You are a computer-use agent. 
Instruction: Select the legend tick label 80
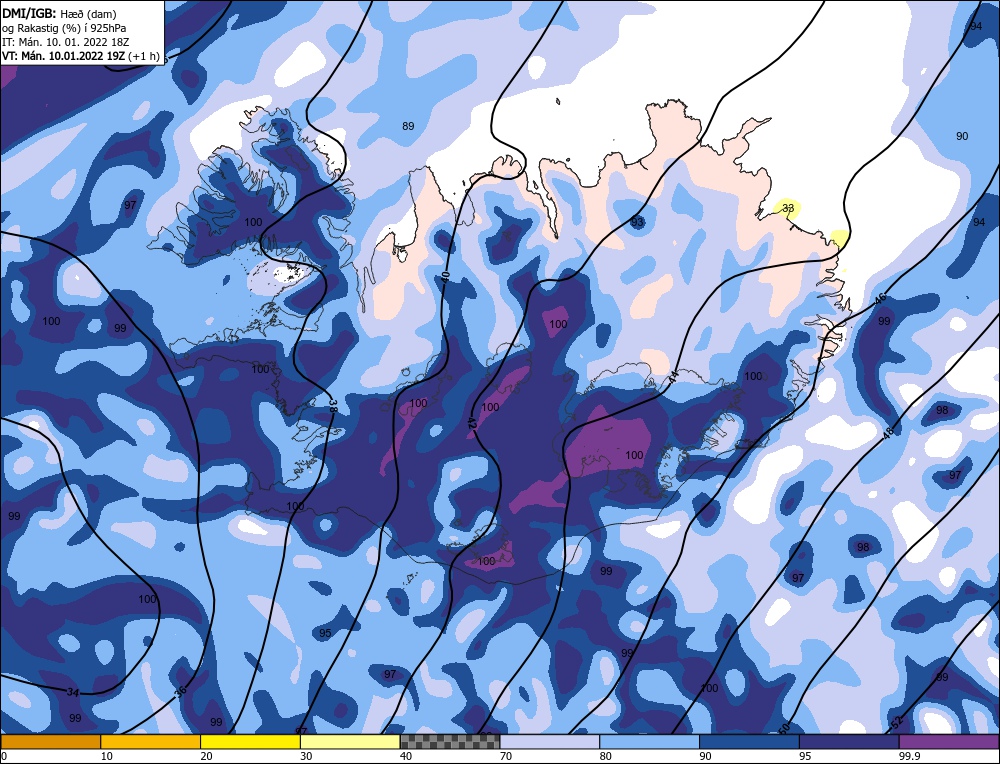tap(606, 756)
